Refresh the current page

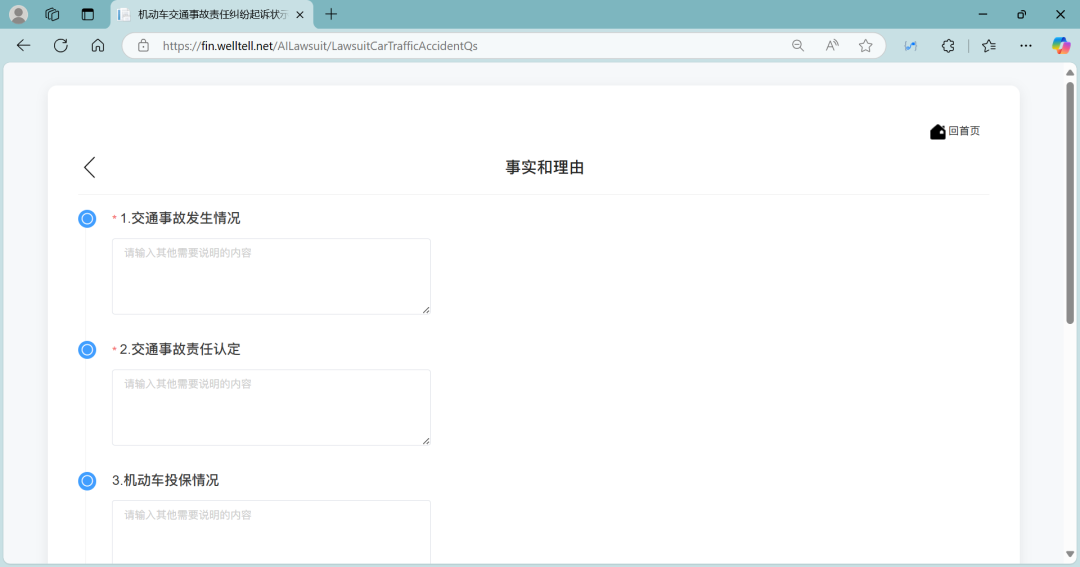click(x=61, y=45)
